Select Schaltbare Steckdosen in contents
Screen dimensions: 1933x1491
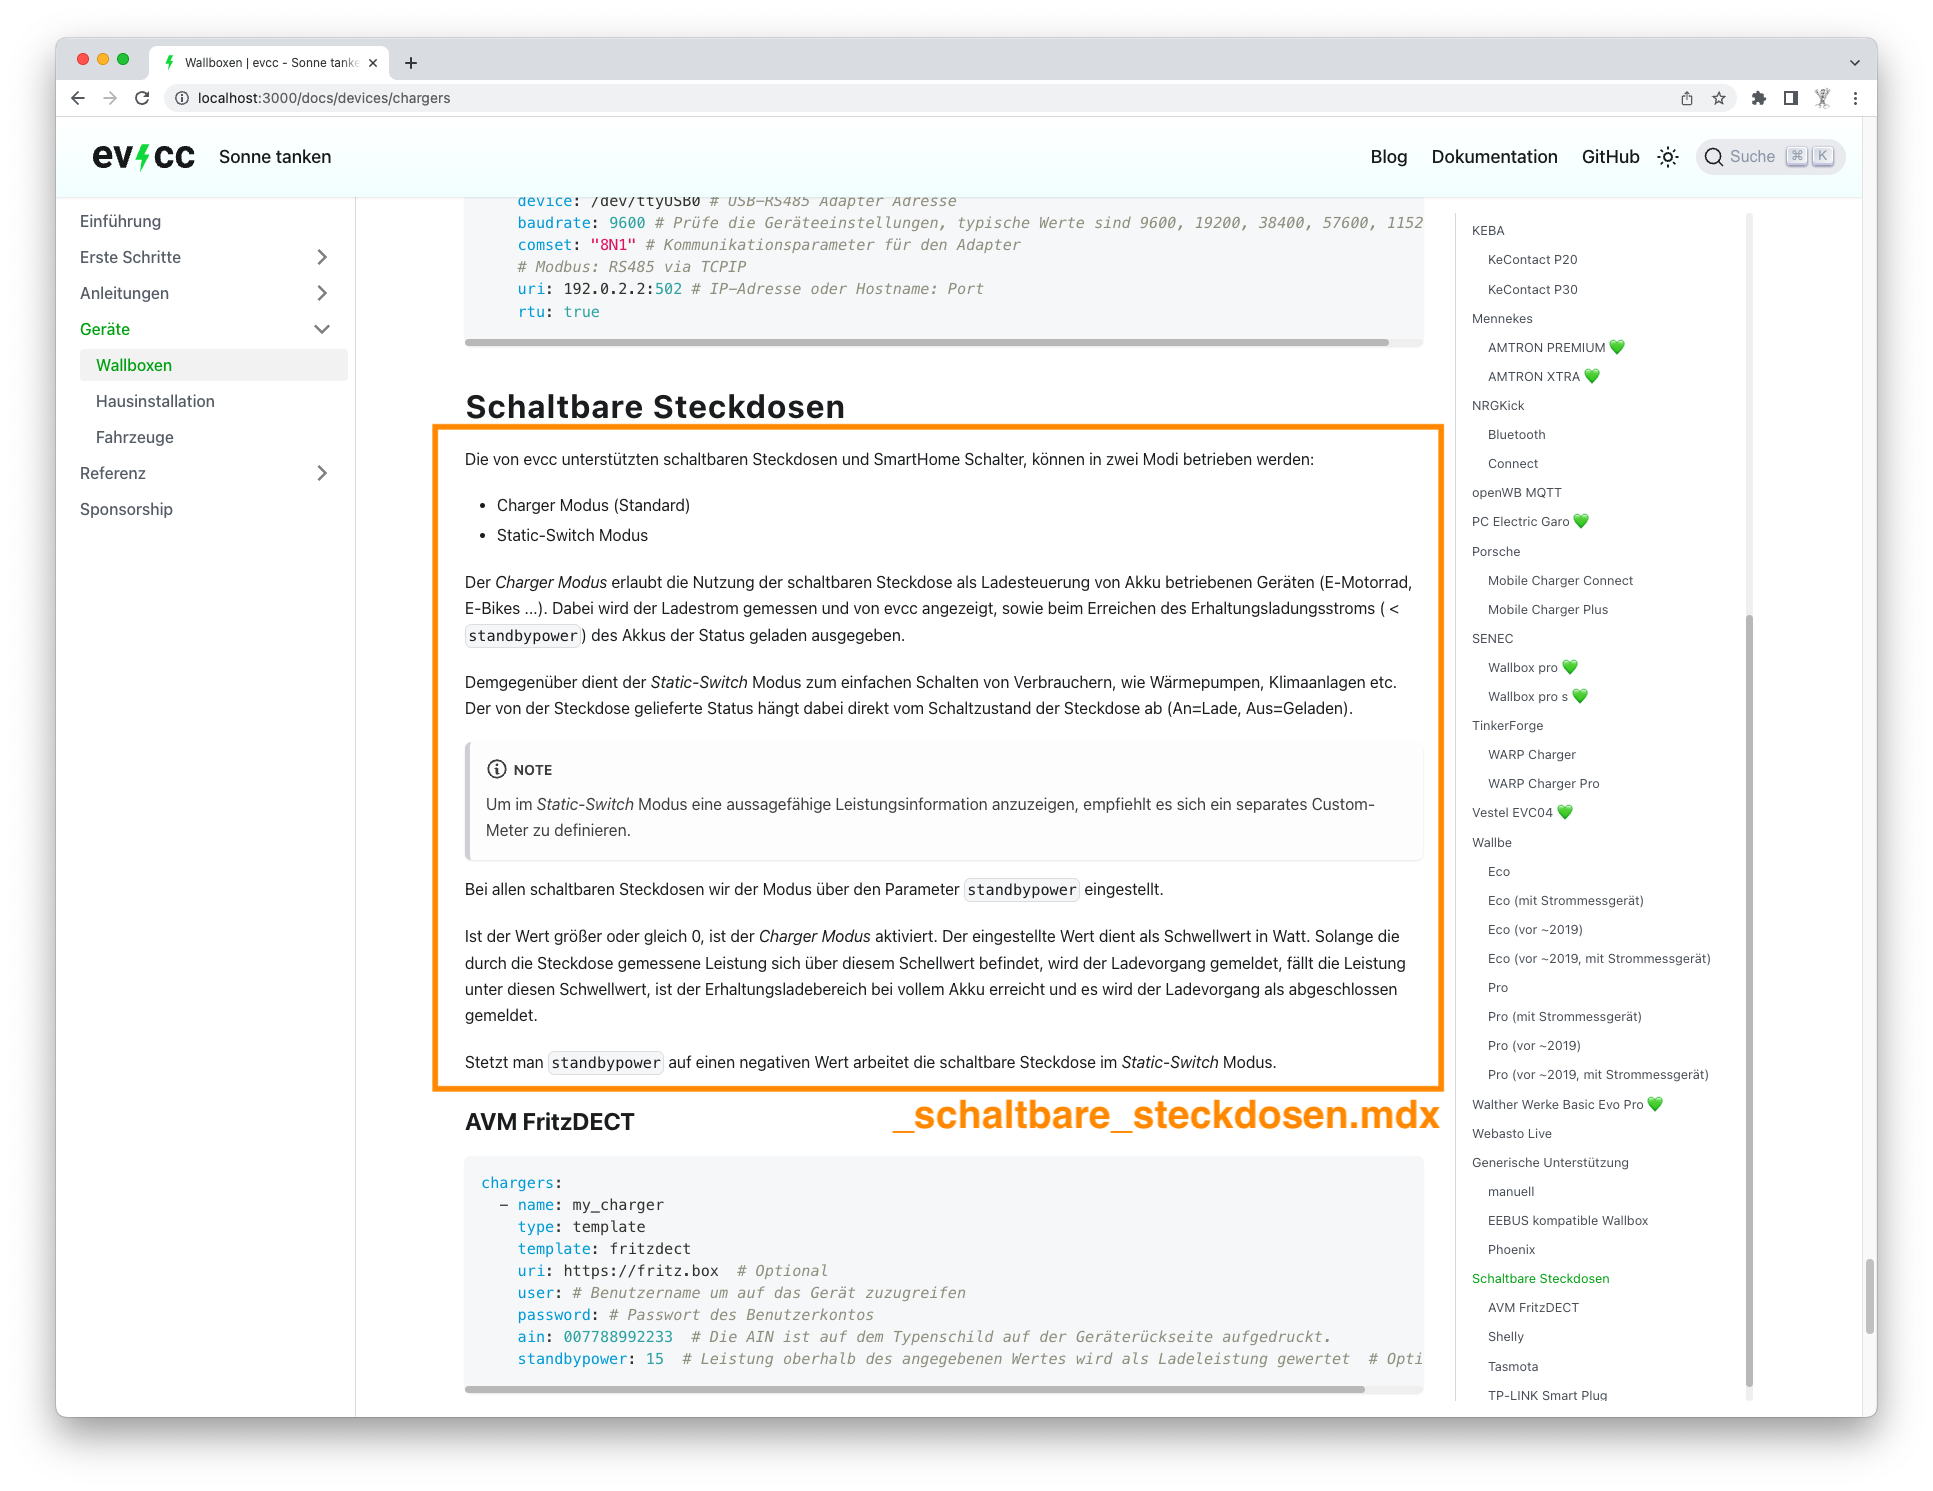1540,1278
